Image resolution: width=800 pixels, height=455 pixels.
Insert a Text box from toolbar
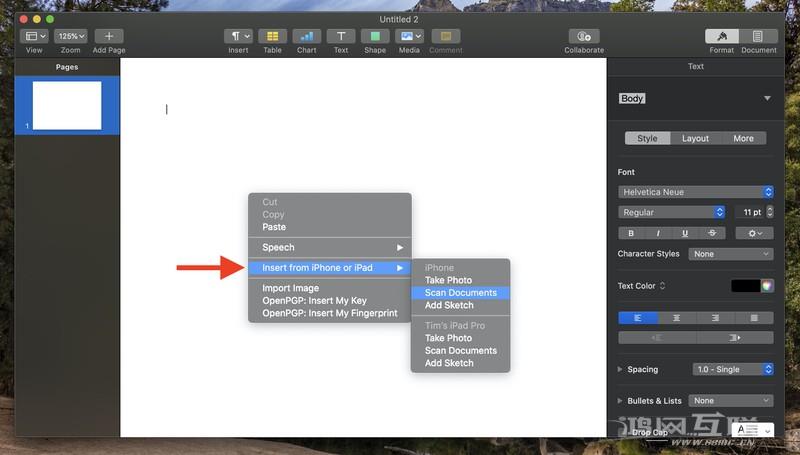tap(341, 36)
